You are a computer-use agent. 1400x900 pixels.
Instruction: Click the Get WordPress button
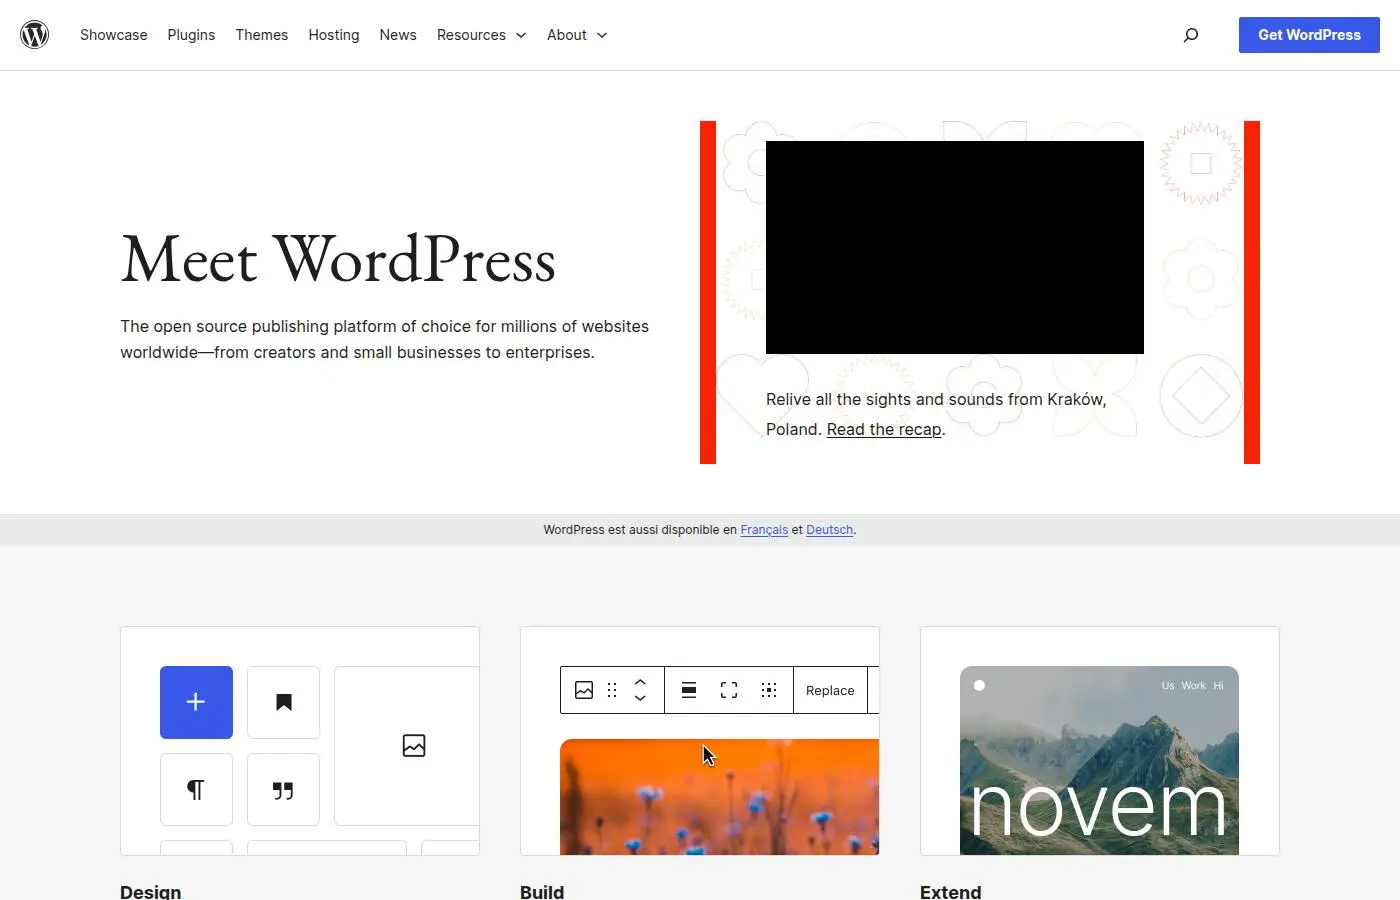point(1309,35)
